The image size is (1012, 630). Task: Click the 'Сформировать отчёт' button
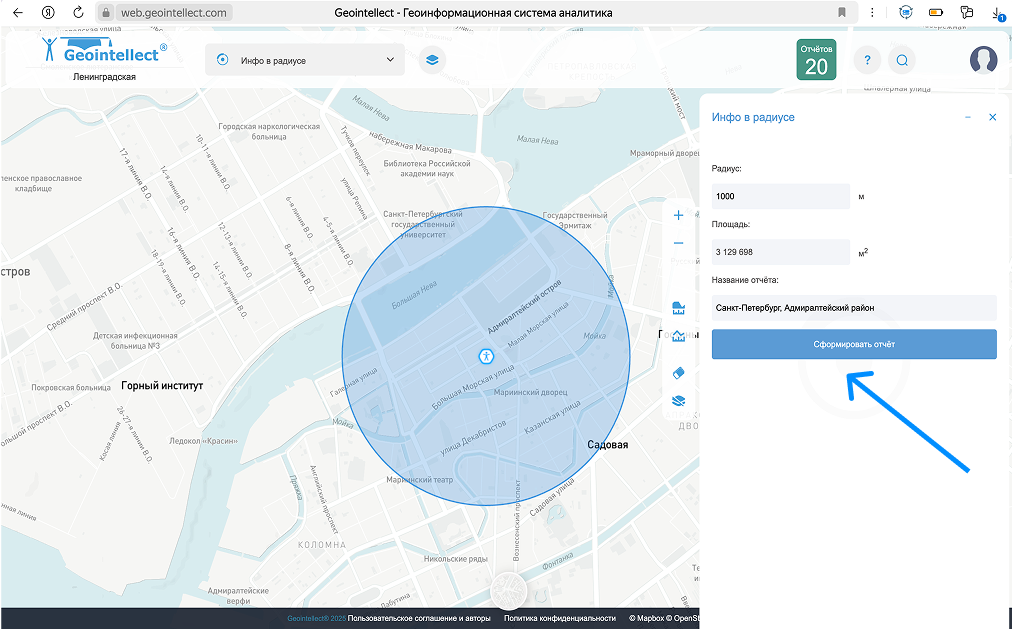click(x=854, y=344)
